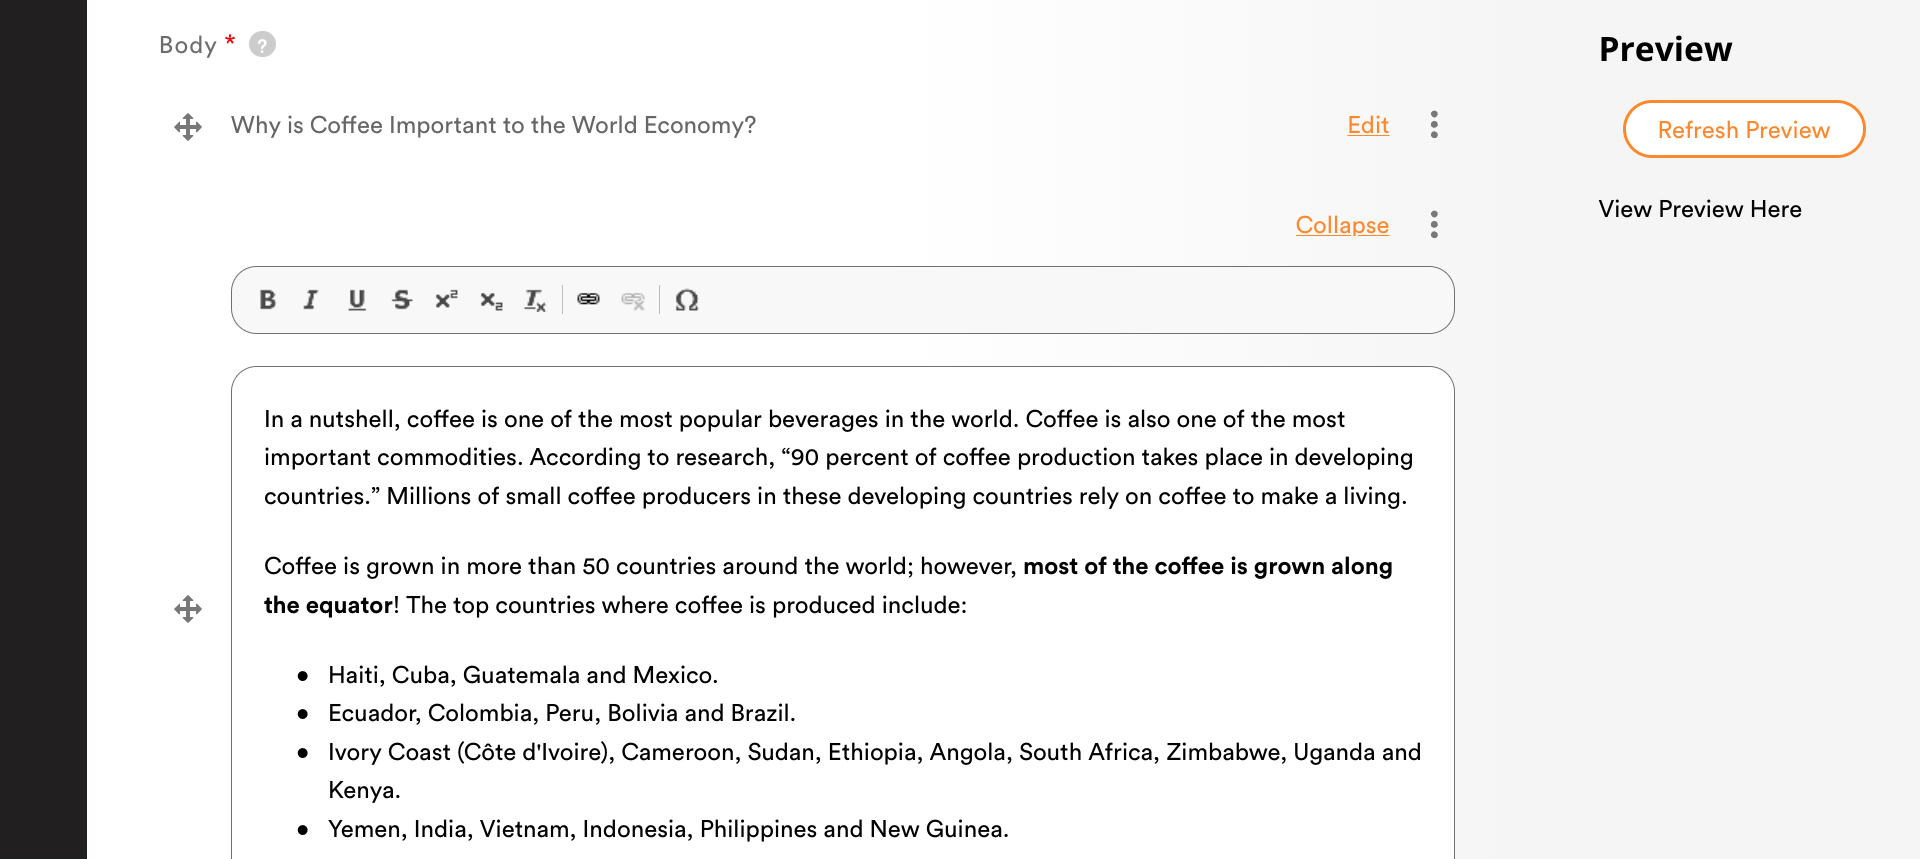Click the bold text 'most of the coffee is grown along'

1207,566
